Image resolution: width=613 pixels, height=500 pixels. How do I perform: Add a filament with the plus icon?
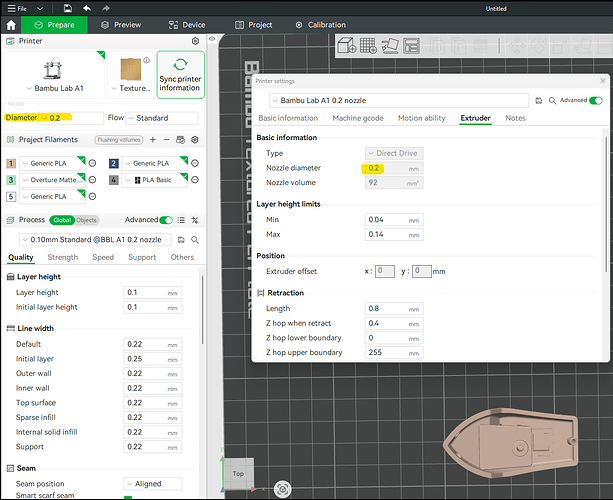153,140
